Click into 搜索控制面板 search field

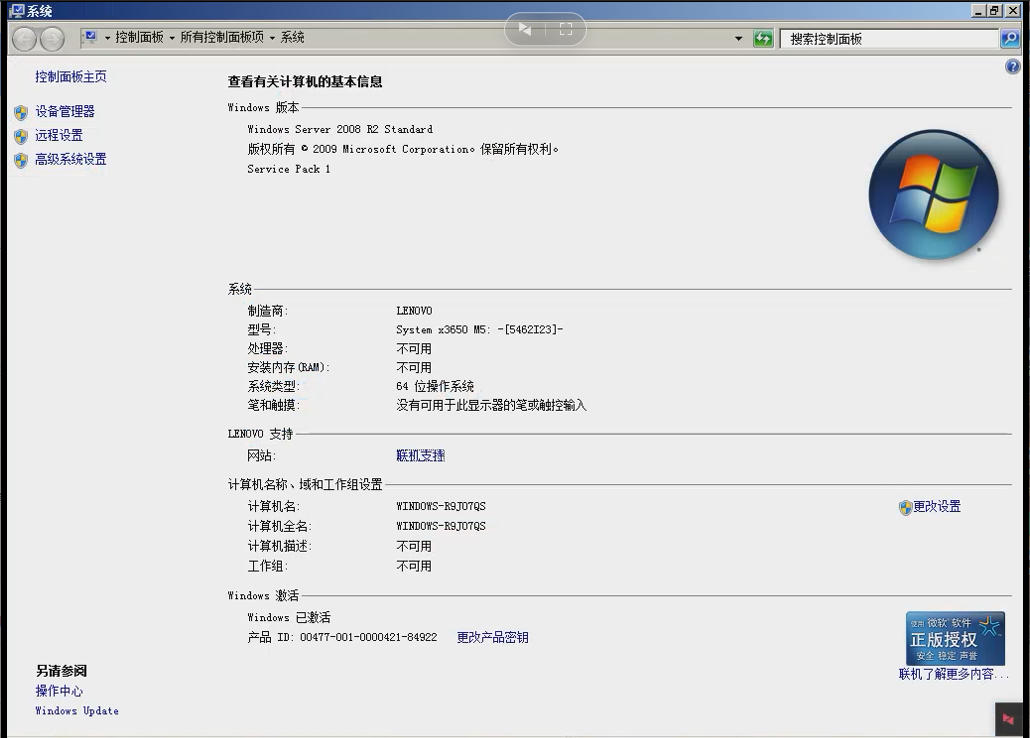889,39
